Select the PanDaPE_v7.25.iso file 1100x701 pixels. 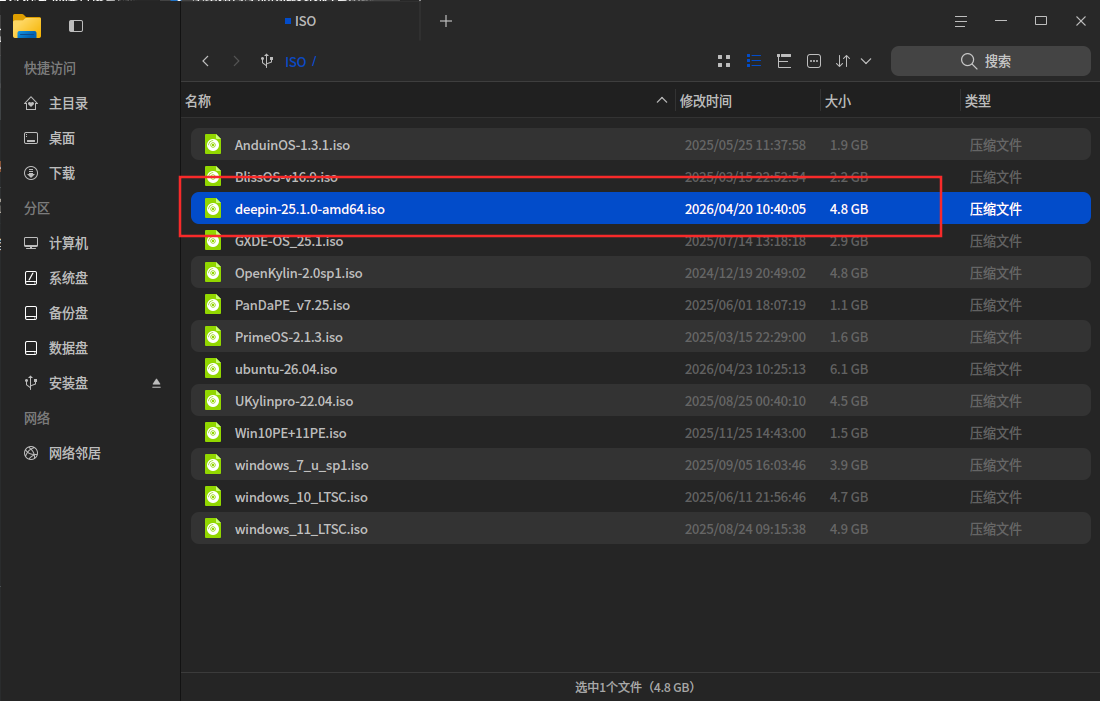(x=640, y=305)
